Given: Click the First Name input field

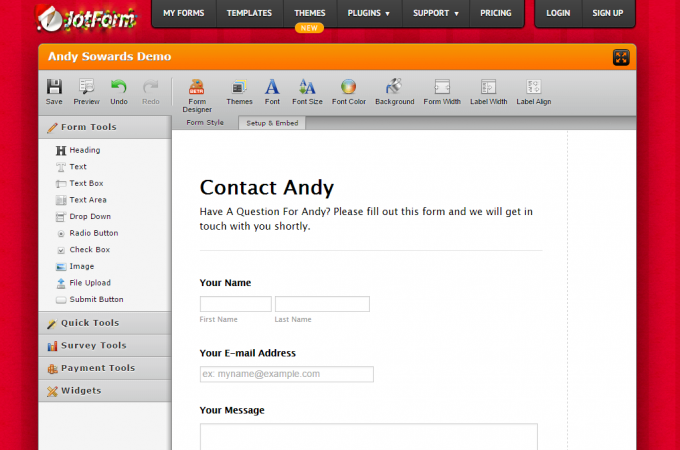Looking at the screenshot, I should coord(235,304).
